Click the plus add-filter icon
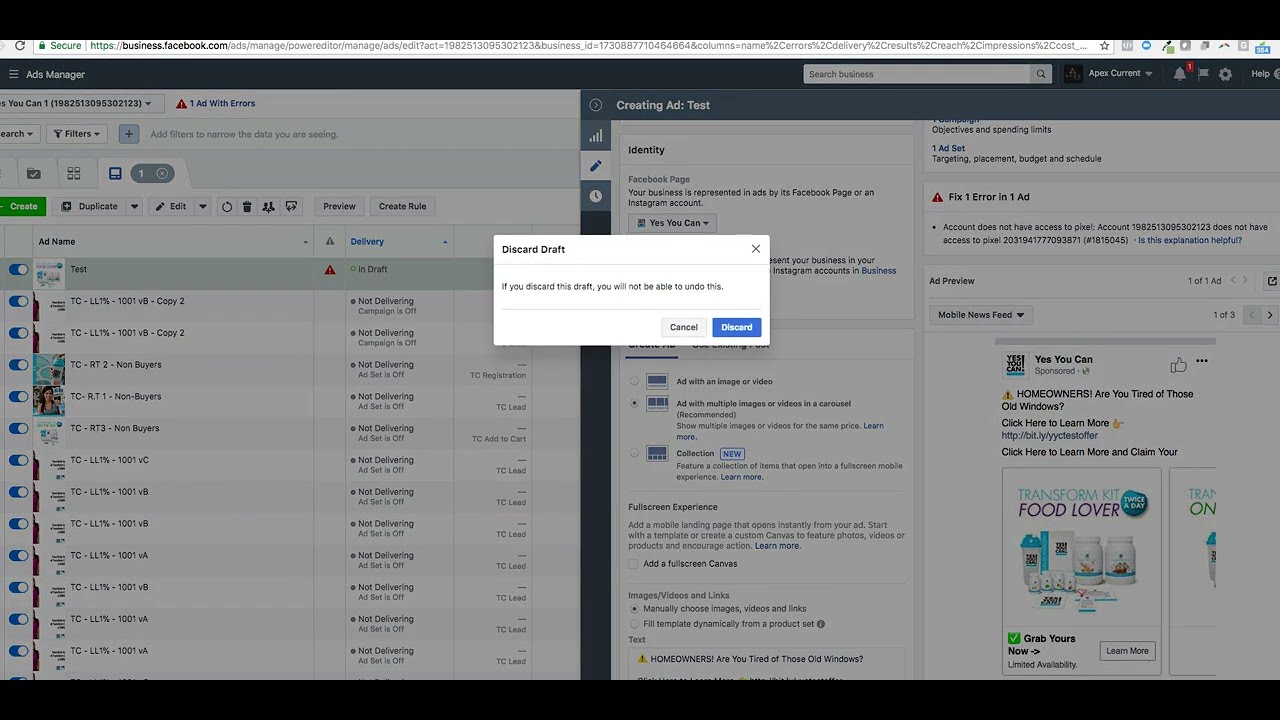The image size is (1280, 720). pos(129,133)
